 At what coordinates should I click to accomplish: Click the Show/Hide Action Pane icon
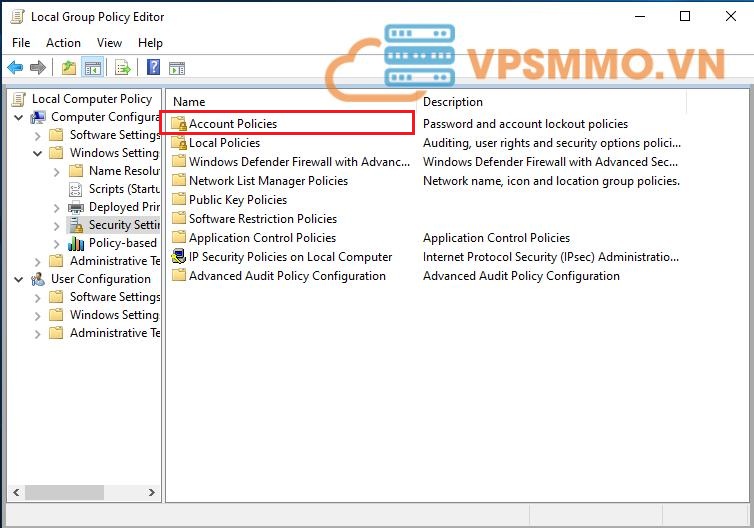tap(177, 67)
